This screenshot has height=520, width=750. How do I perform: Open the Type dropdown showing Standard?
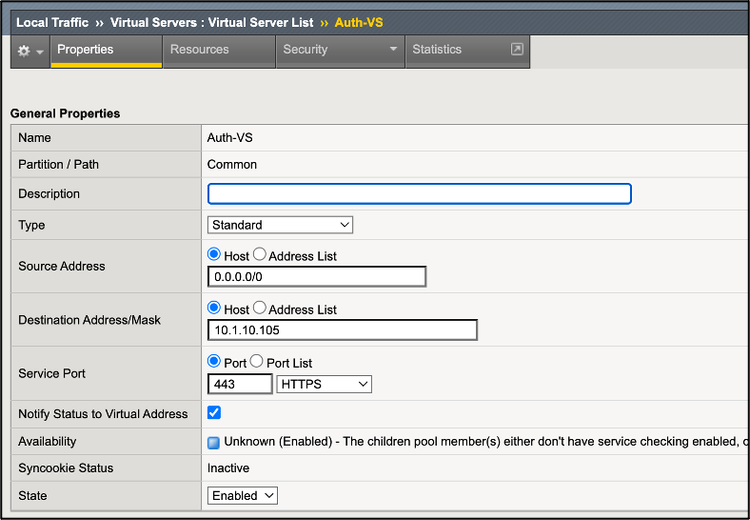tap(280, 225)
